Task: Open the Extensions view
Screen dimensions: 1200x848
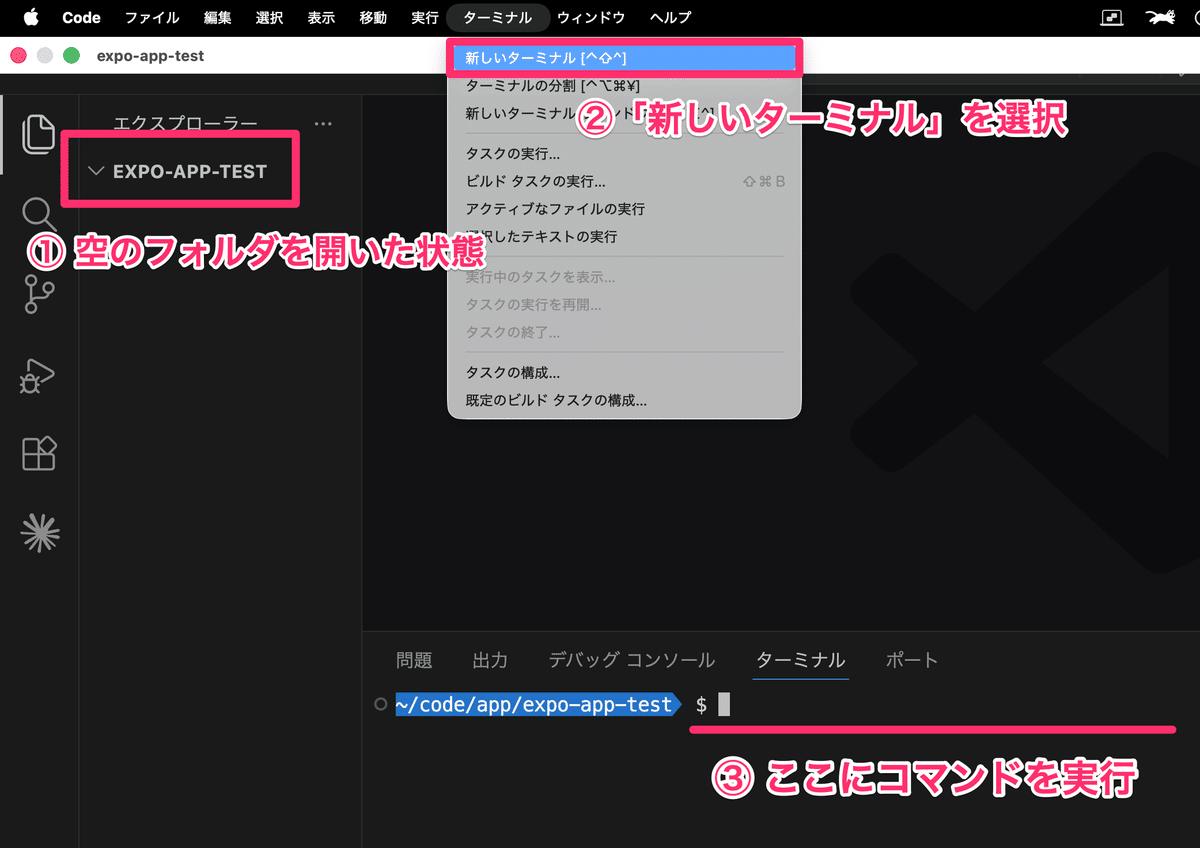Action: click(39, 454)
